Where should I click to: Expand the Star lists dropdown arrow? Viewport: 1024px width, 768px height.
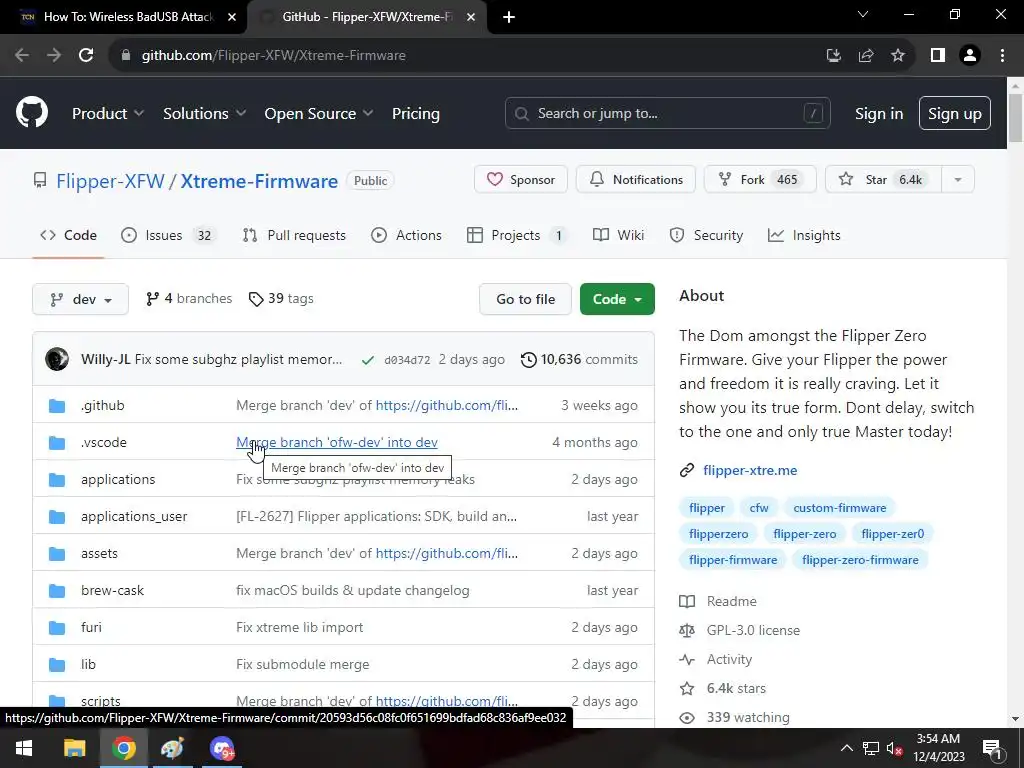coord(958,180)
